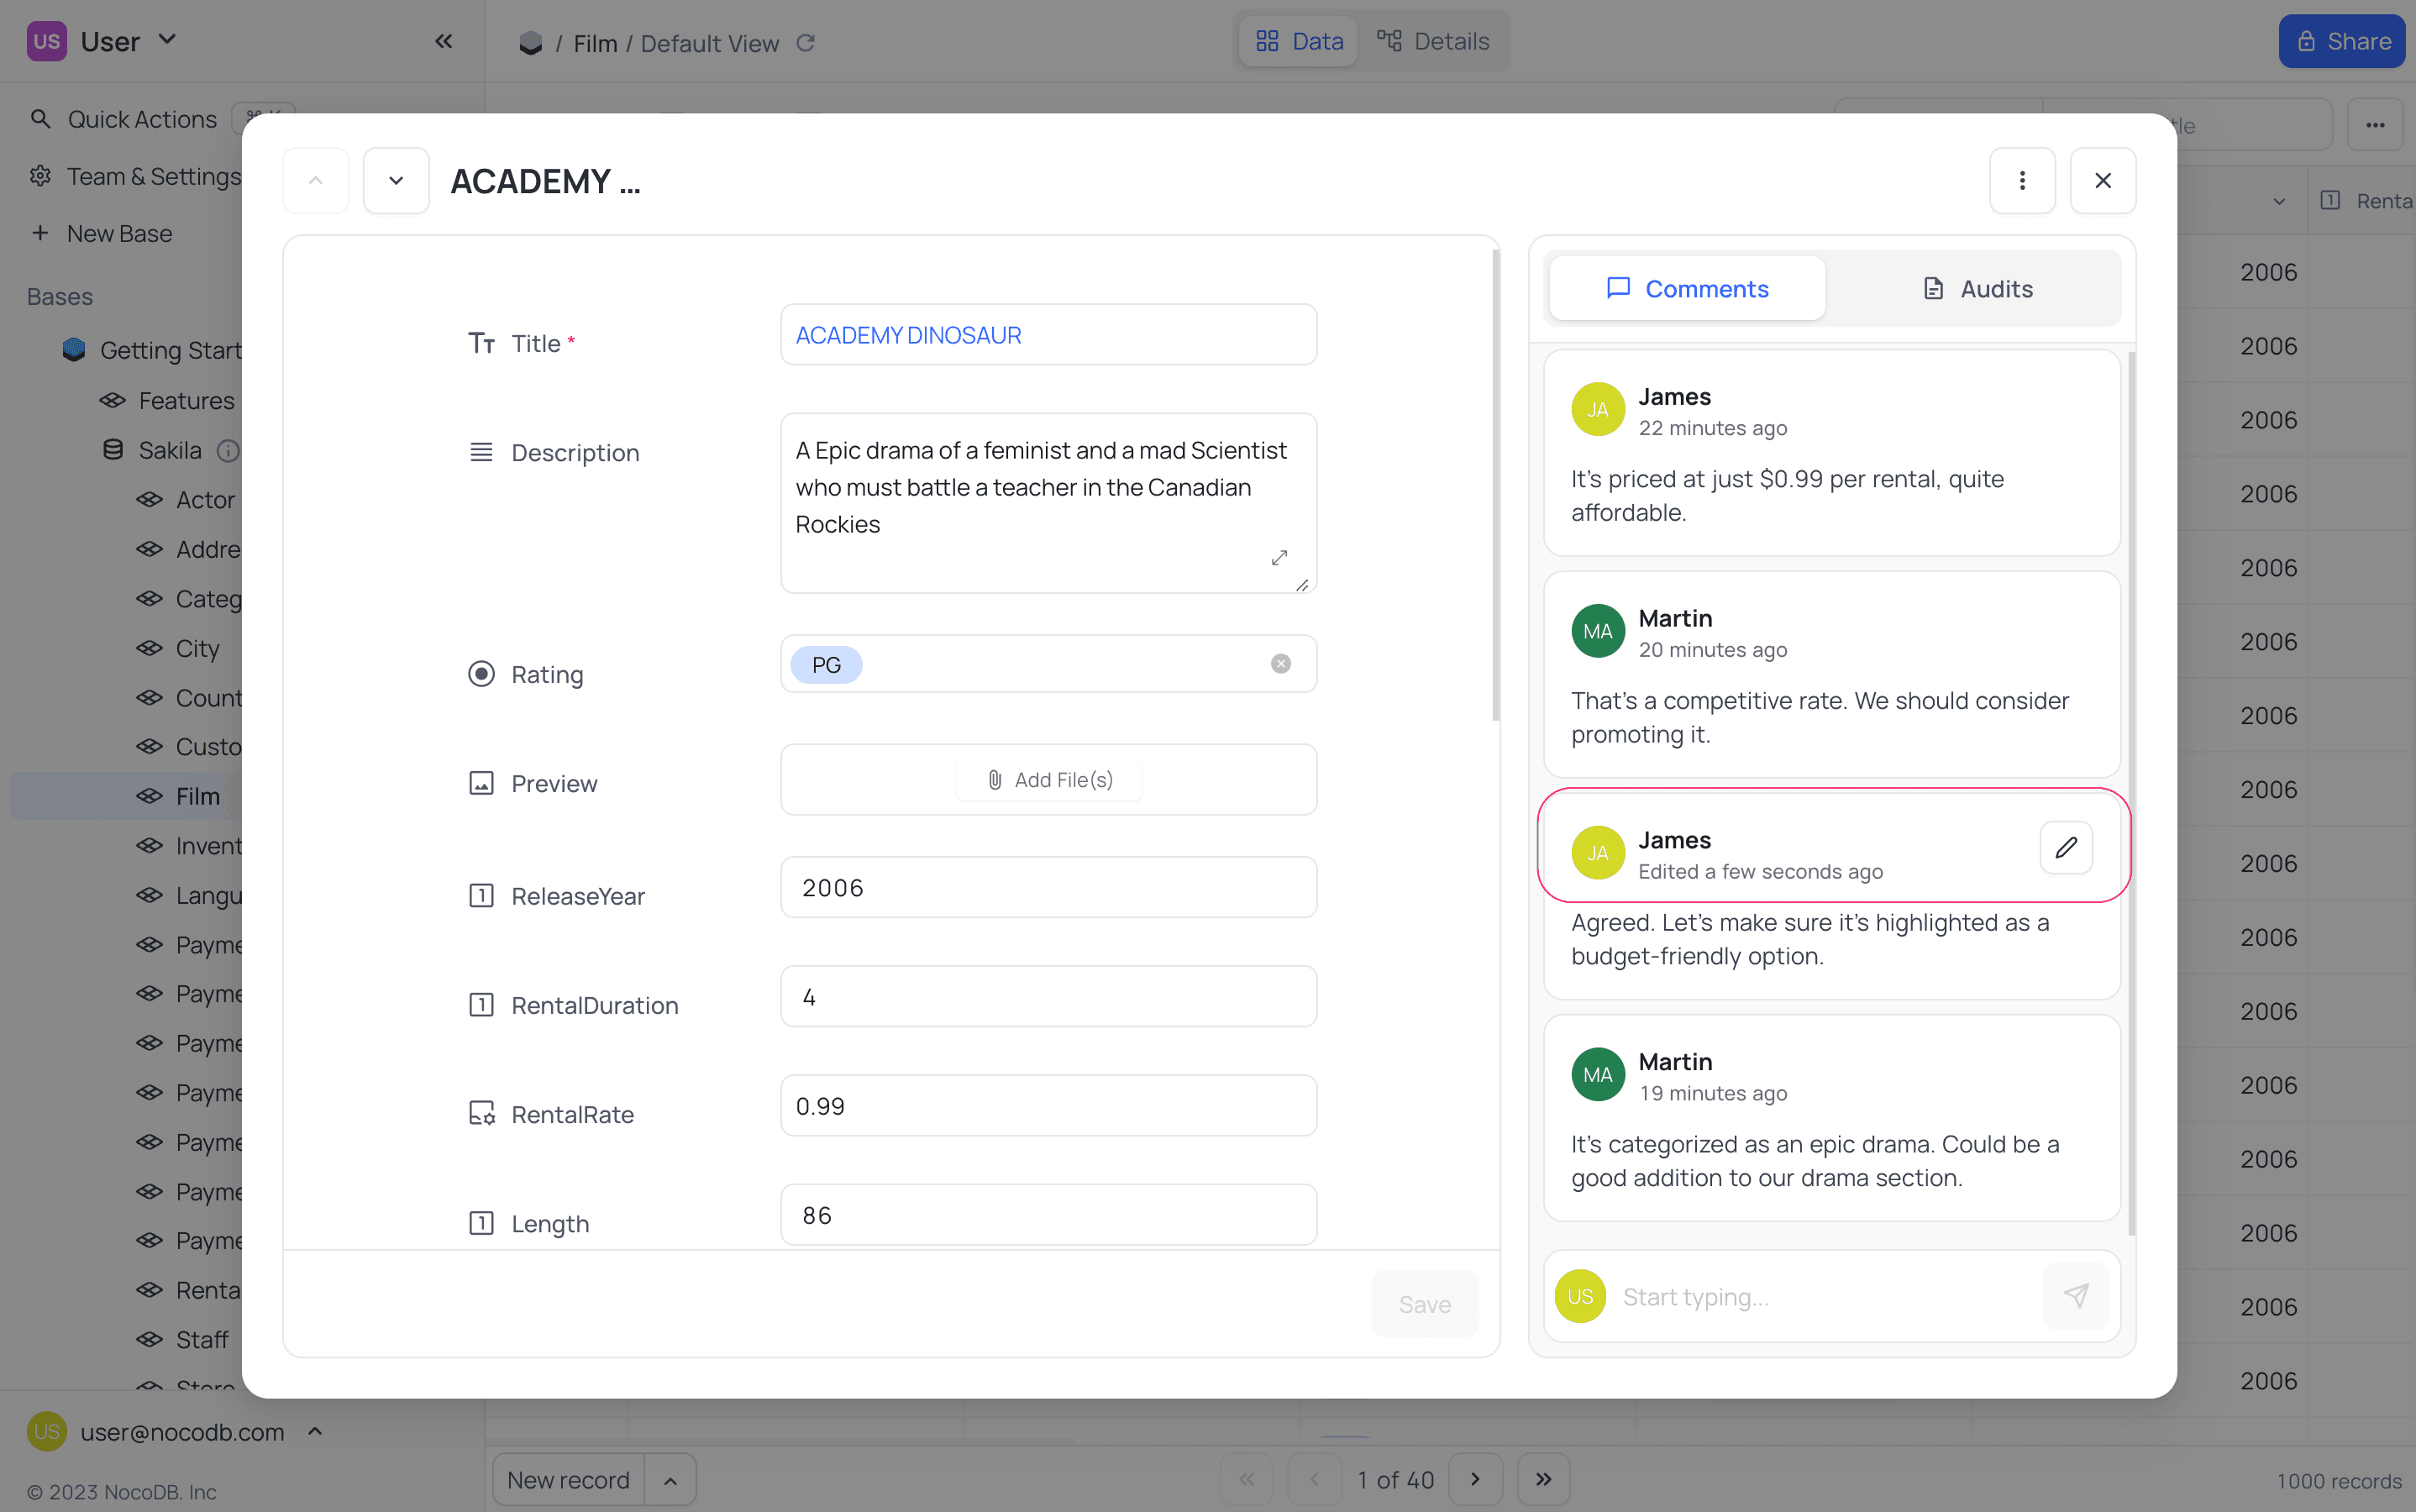Click the pencil icon on James's comment

click(x=2066, y=848)
